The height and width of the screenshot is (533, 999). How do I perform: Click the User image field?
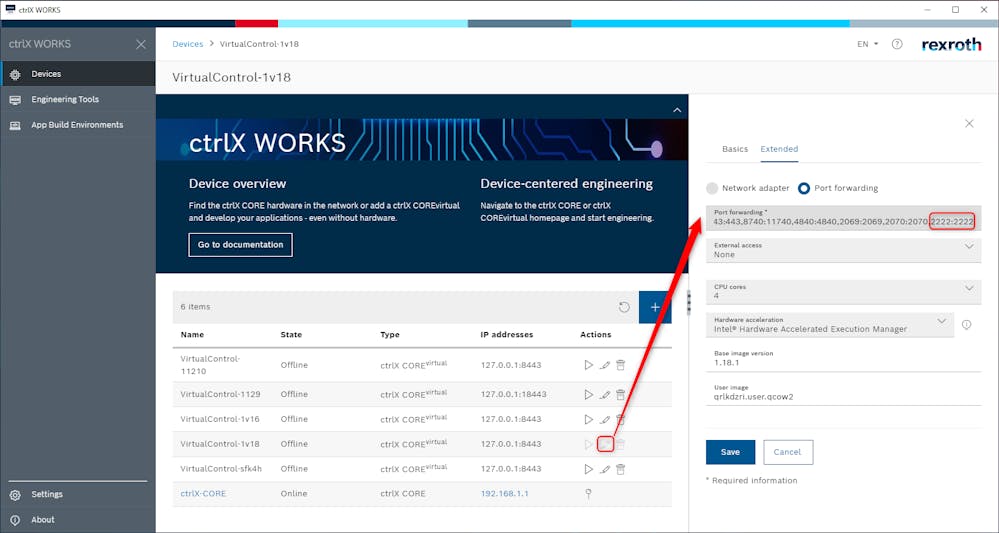(844, 392)
